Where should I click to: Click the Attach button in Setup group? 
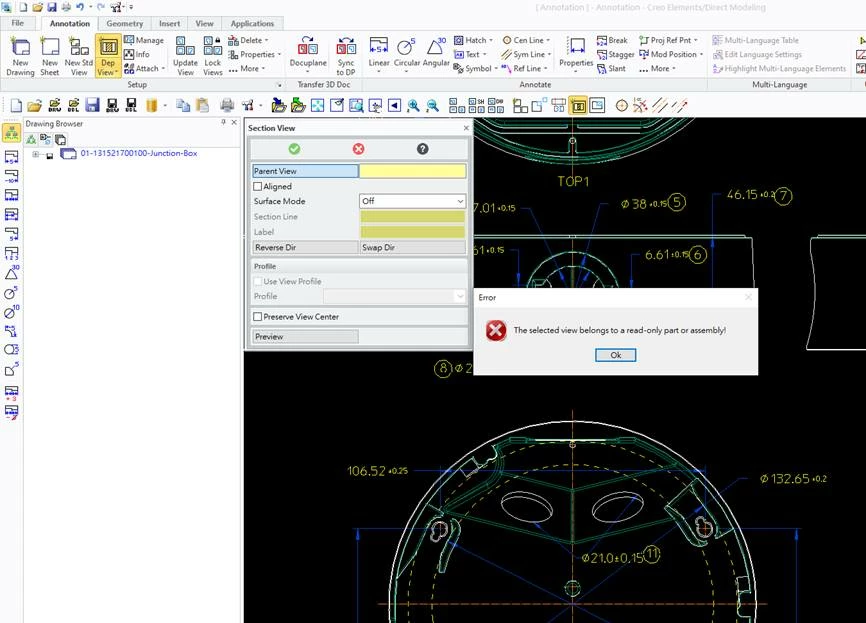145,68
